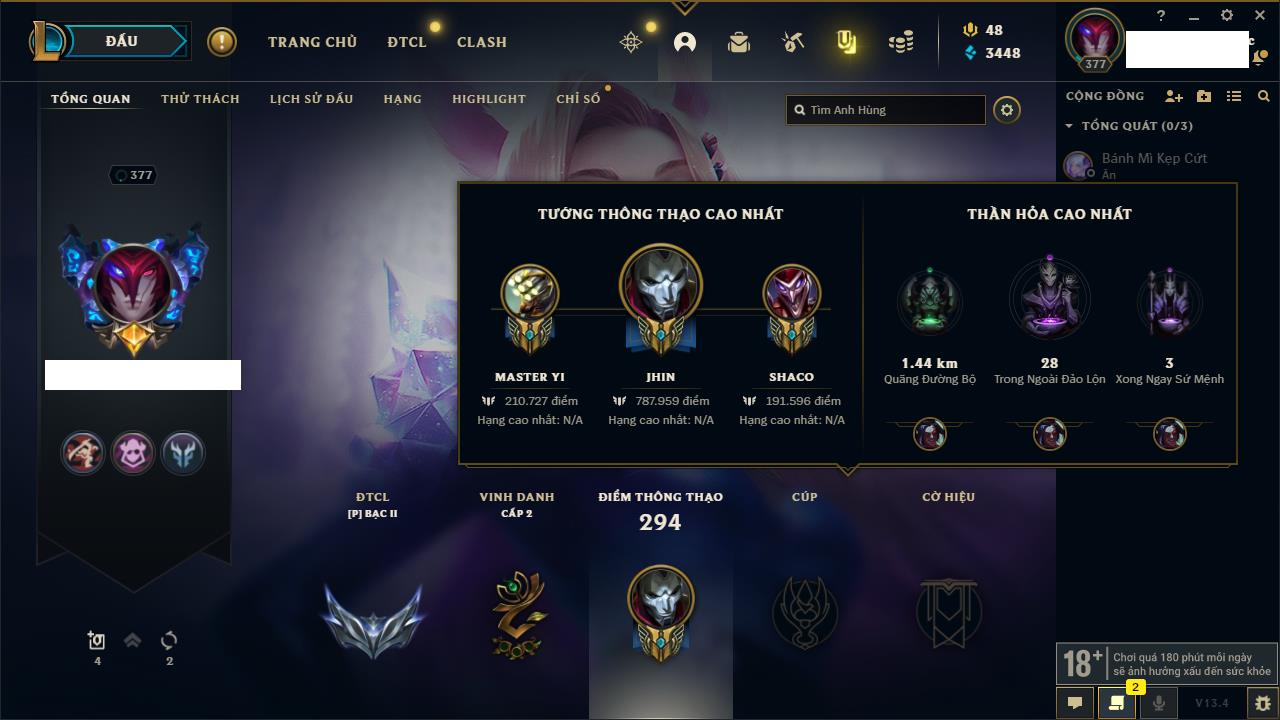Screen dimensions: 1280x720
Task: Click the boost chevrons icon under banner
Action: point(133,640)
